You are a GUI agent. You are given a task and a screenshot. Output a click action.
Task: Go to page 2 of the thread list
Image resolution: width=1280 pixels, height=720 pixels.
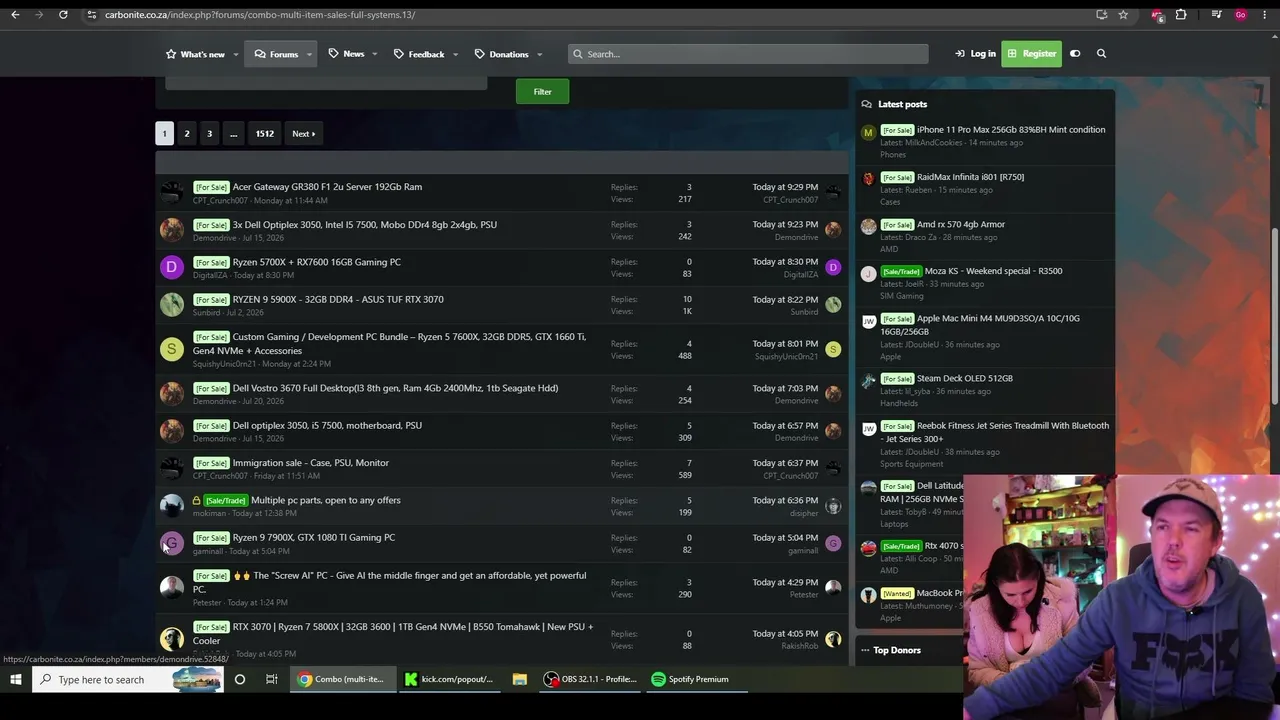coord(187,134)
